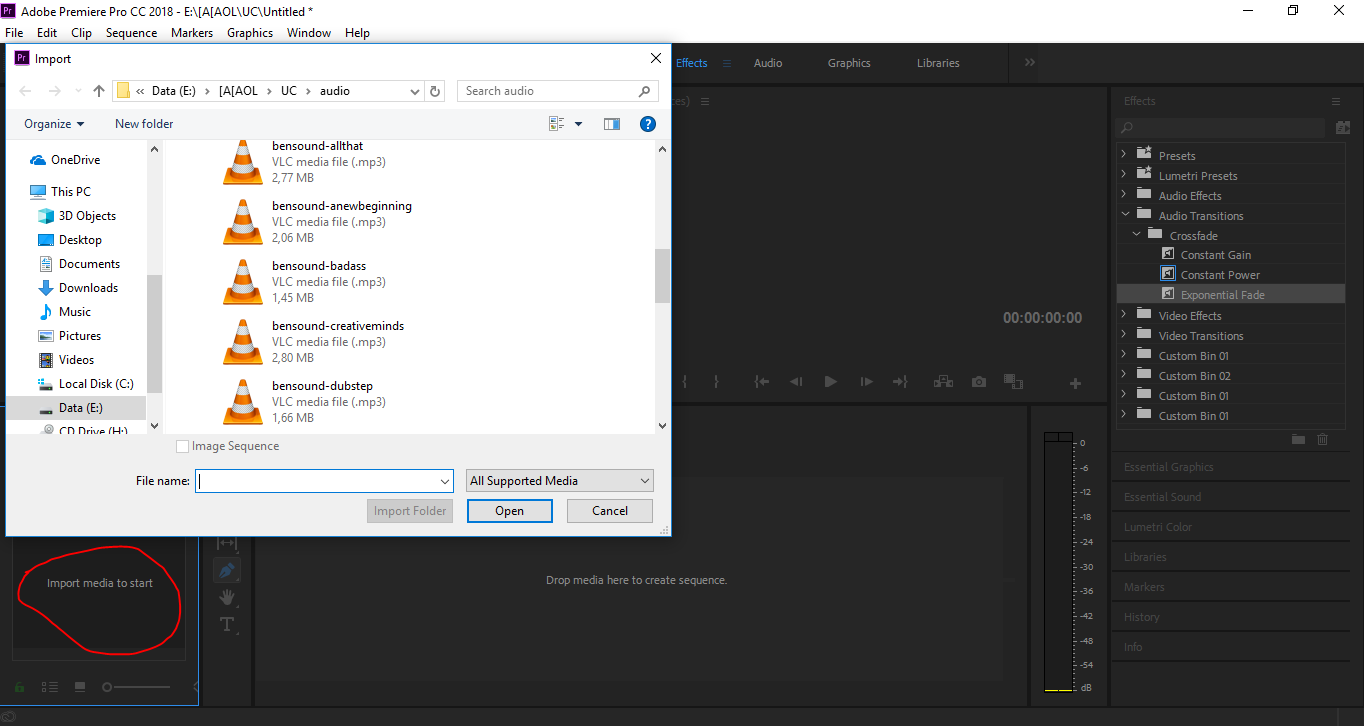Toggle Accelerated Effects filter icon

(1343, 127)
